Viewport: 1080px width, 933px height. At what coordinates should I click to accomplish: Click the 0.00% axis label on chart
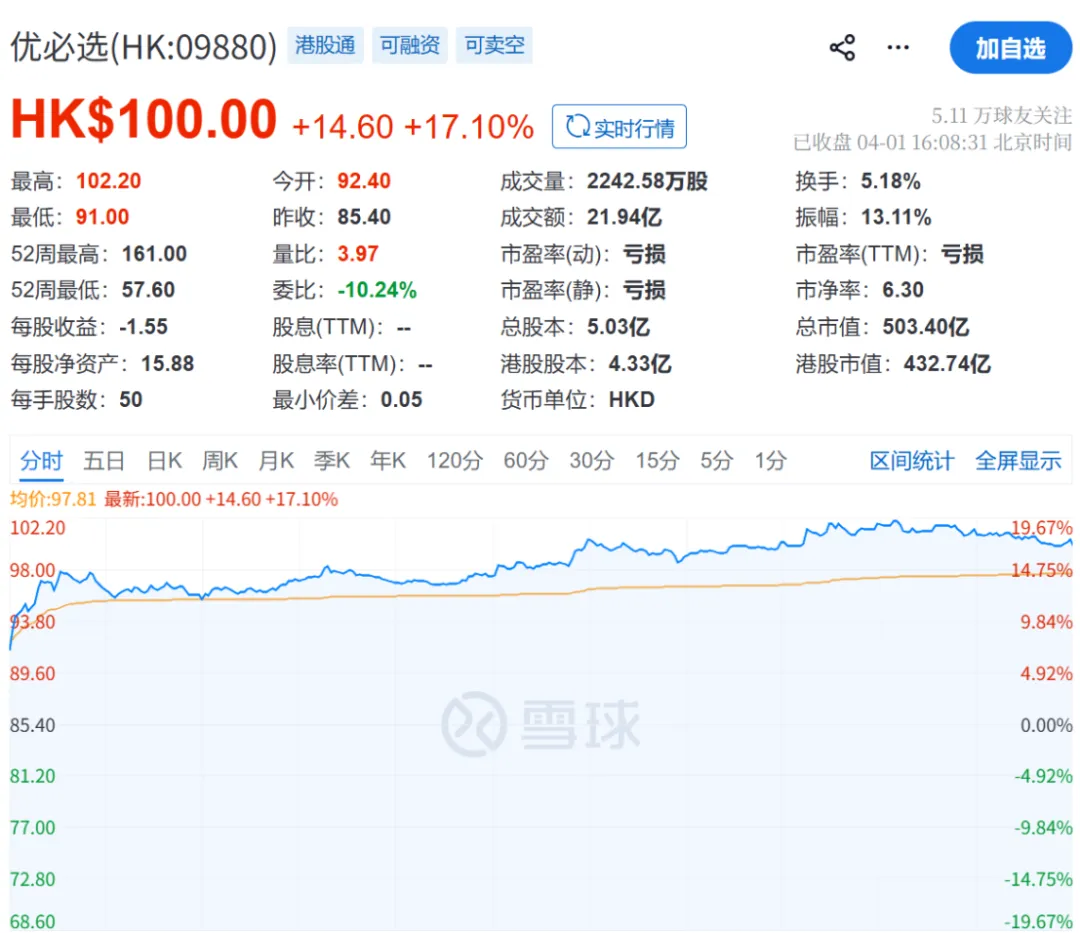[x=1046, y=724]
